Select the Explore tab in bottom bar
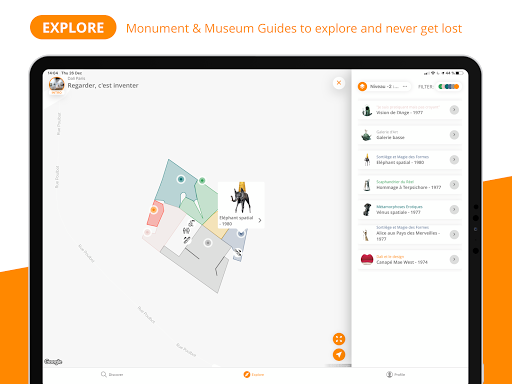Viewport: 512px width, 384px height. point(254,375)
